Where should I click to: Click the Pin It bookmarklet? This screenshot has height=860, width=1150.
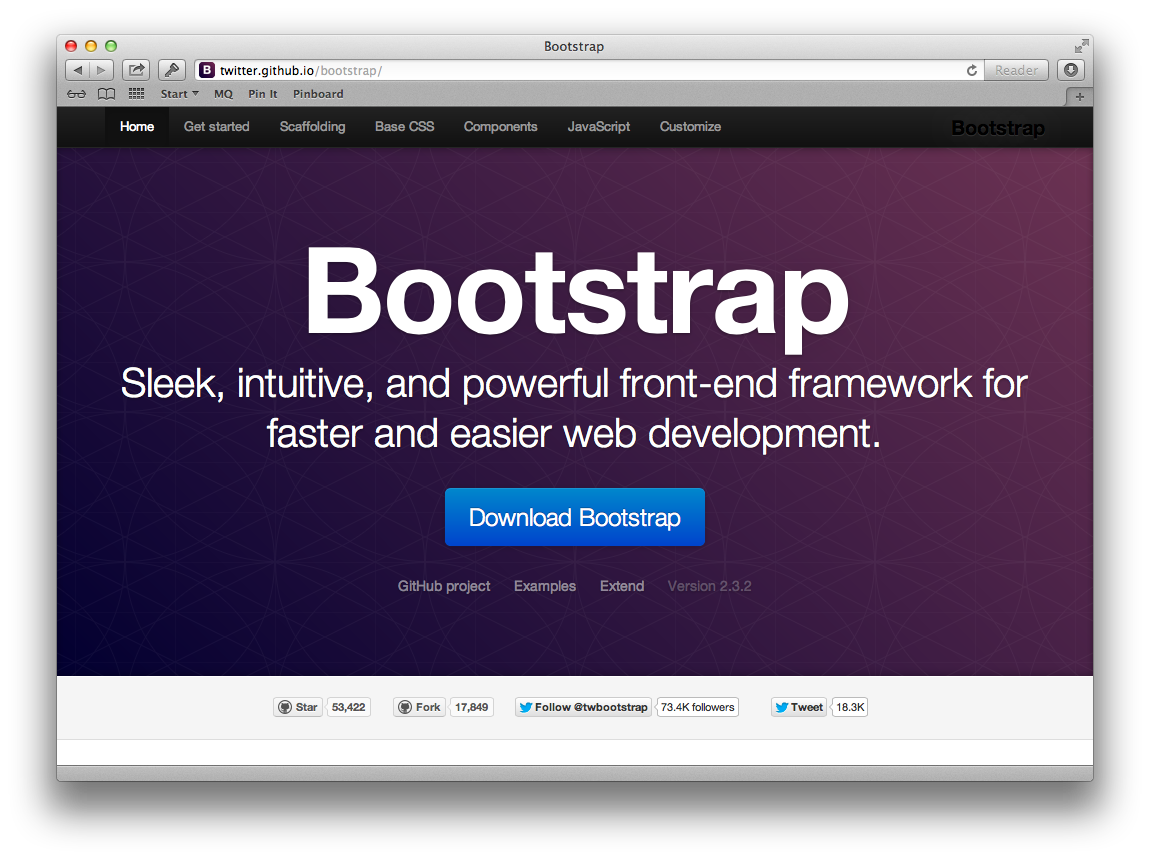pyautogui.click(x=263, y=94)
